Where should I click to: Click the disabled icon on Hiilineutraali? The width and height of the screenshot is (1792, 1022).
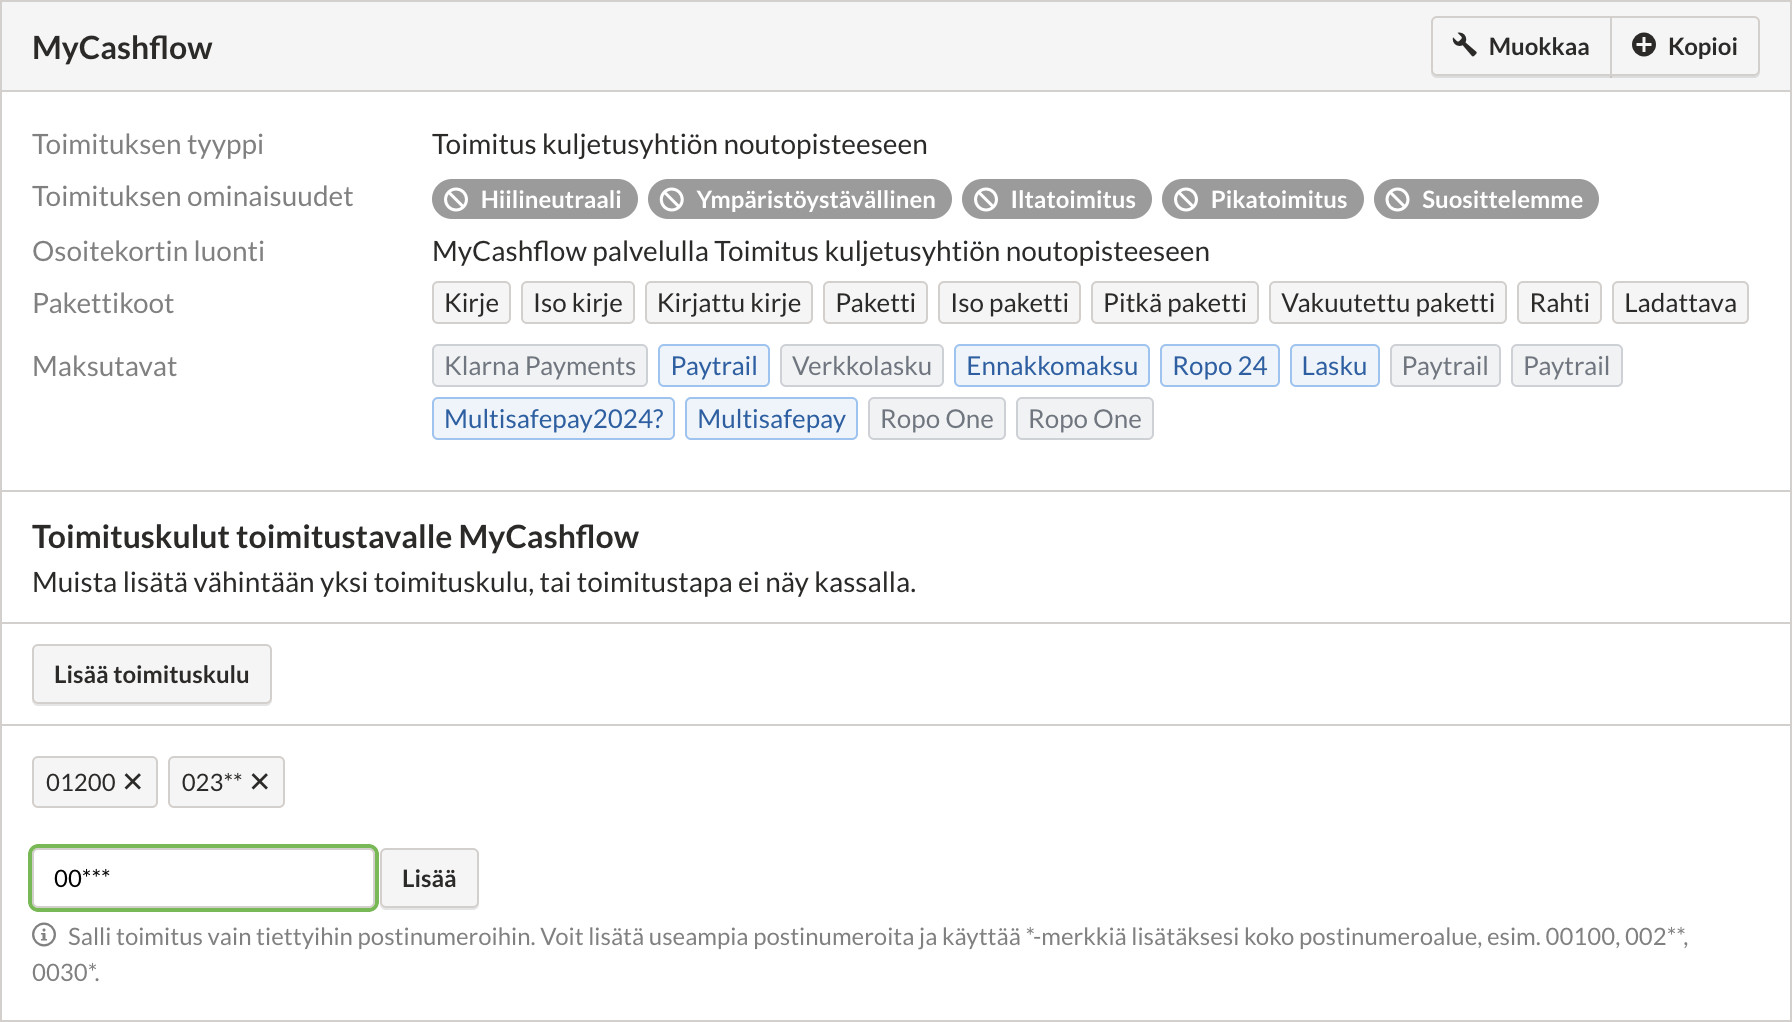click(x=456, y=200)
